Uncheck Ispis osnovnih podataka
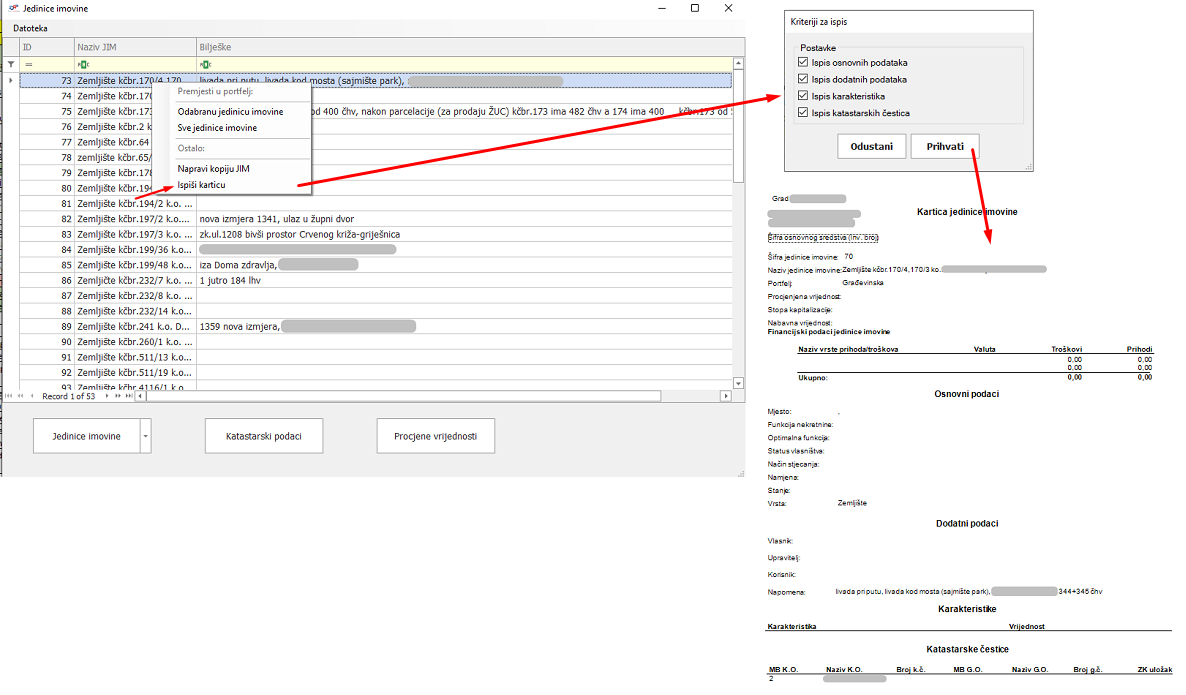Viewport: 1186px width, 695px height. [x=803, y=63]
